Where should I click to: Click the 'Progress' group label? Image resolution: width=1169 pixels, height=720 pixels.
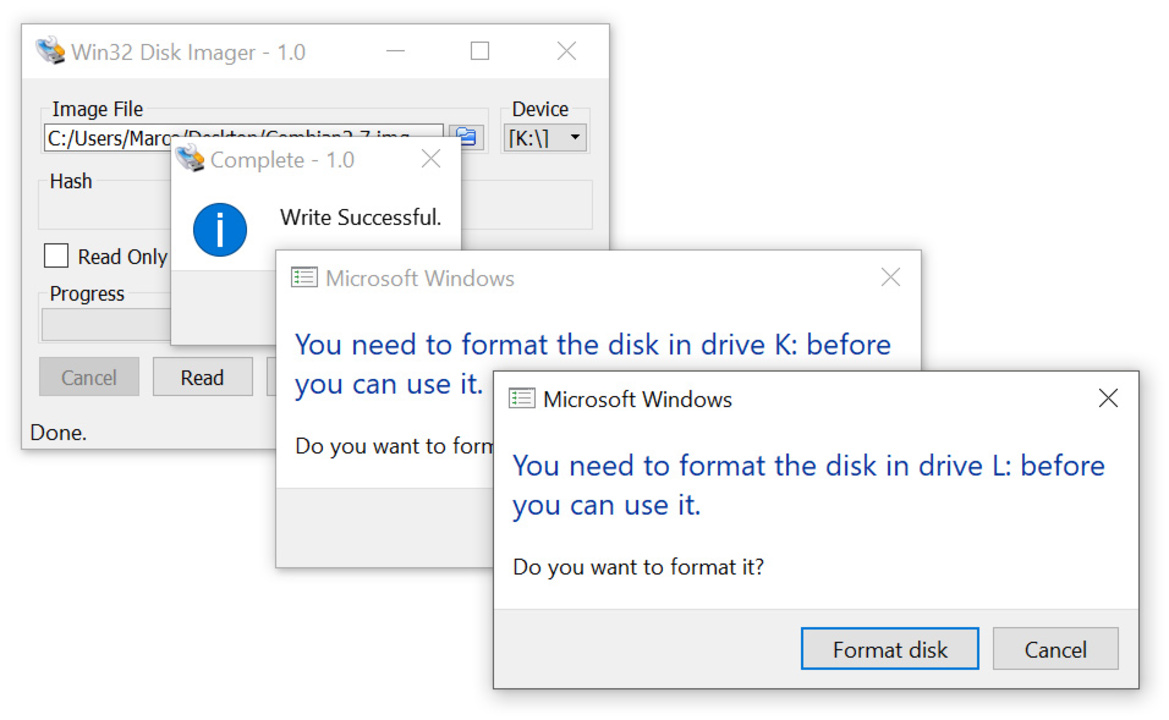[87, 294]
